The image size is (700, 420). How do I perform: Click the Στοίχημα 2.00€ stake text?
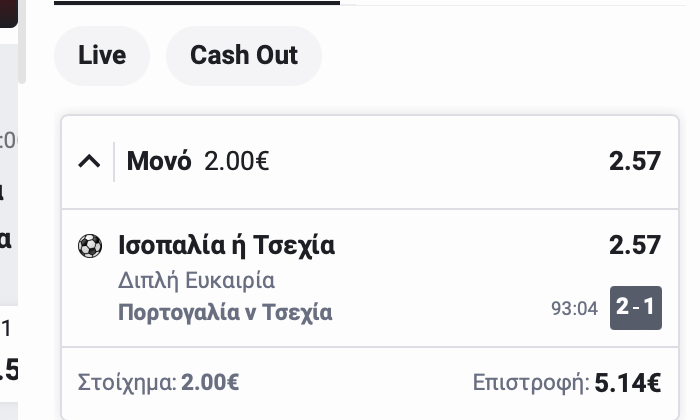pyautogui.click(x=158, y=382)
